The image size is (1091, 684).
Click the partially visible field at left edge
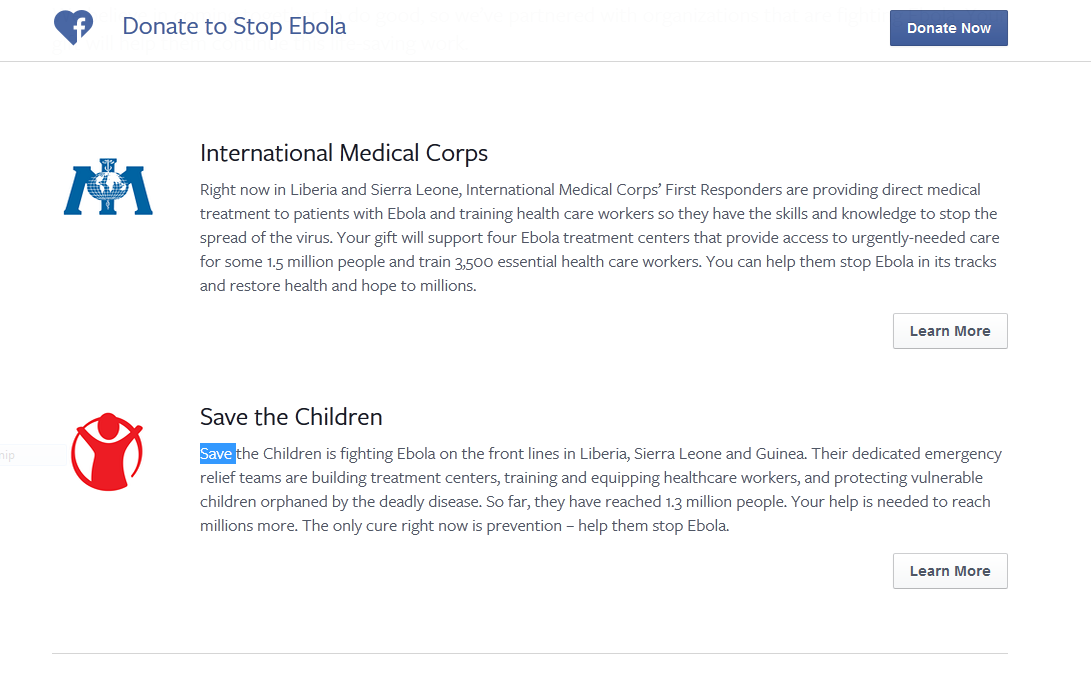click(33, 455)
